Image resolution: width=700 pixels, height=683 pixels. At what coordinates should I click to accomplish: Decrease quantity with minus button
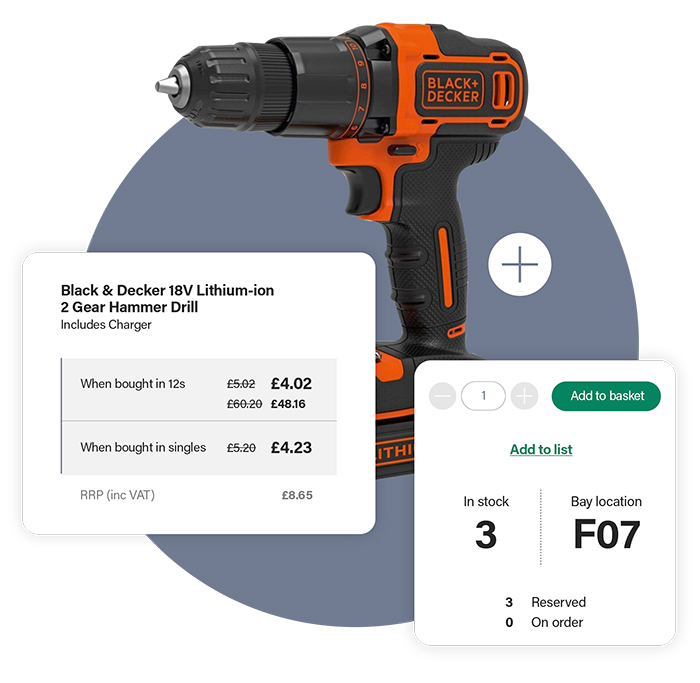coord(442,396)
